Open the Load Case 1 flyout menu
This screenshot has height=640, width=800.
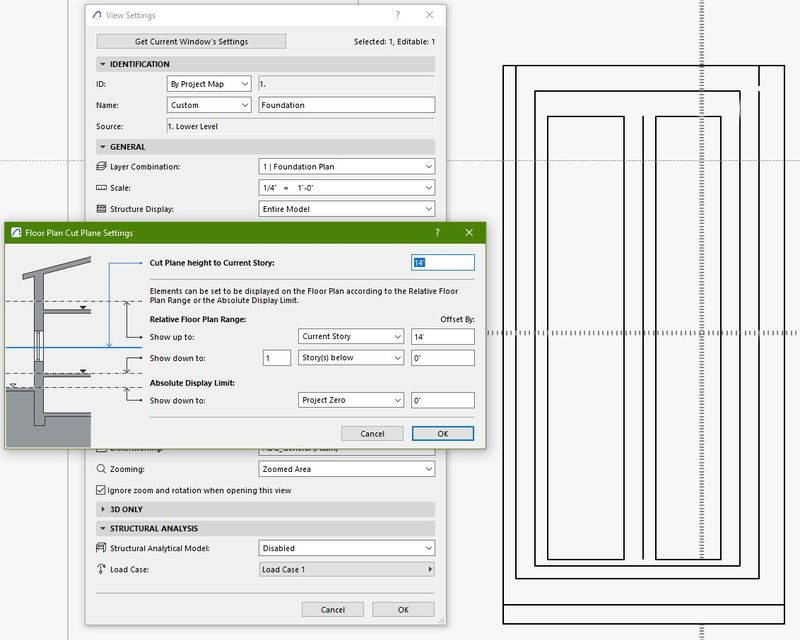pos(346,570)
